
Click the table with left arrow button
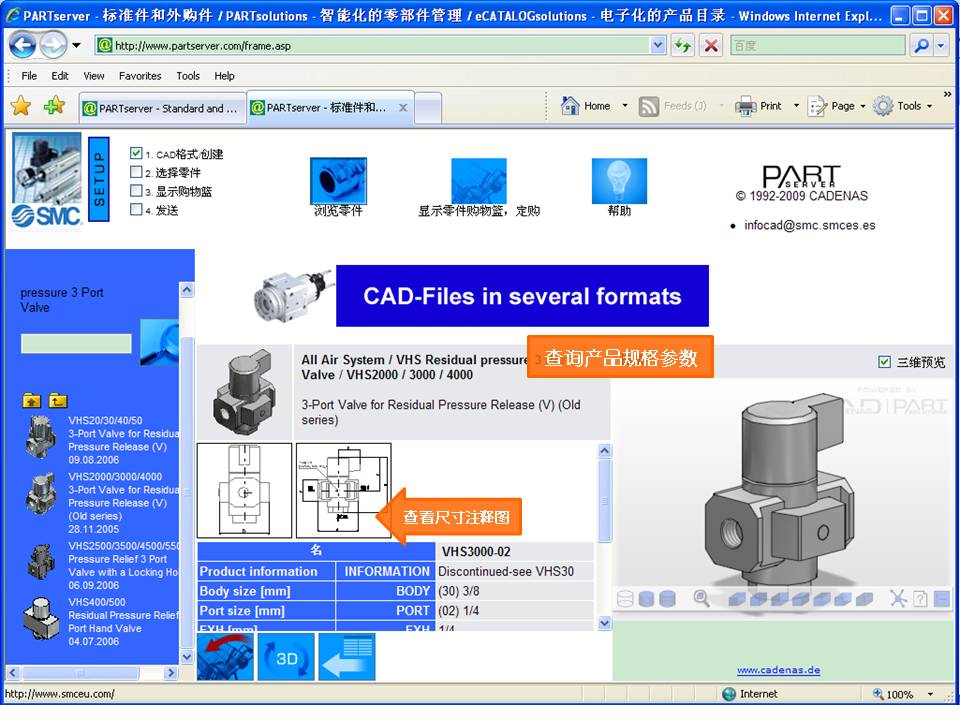[347, 656]
